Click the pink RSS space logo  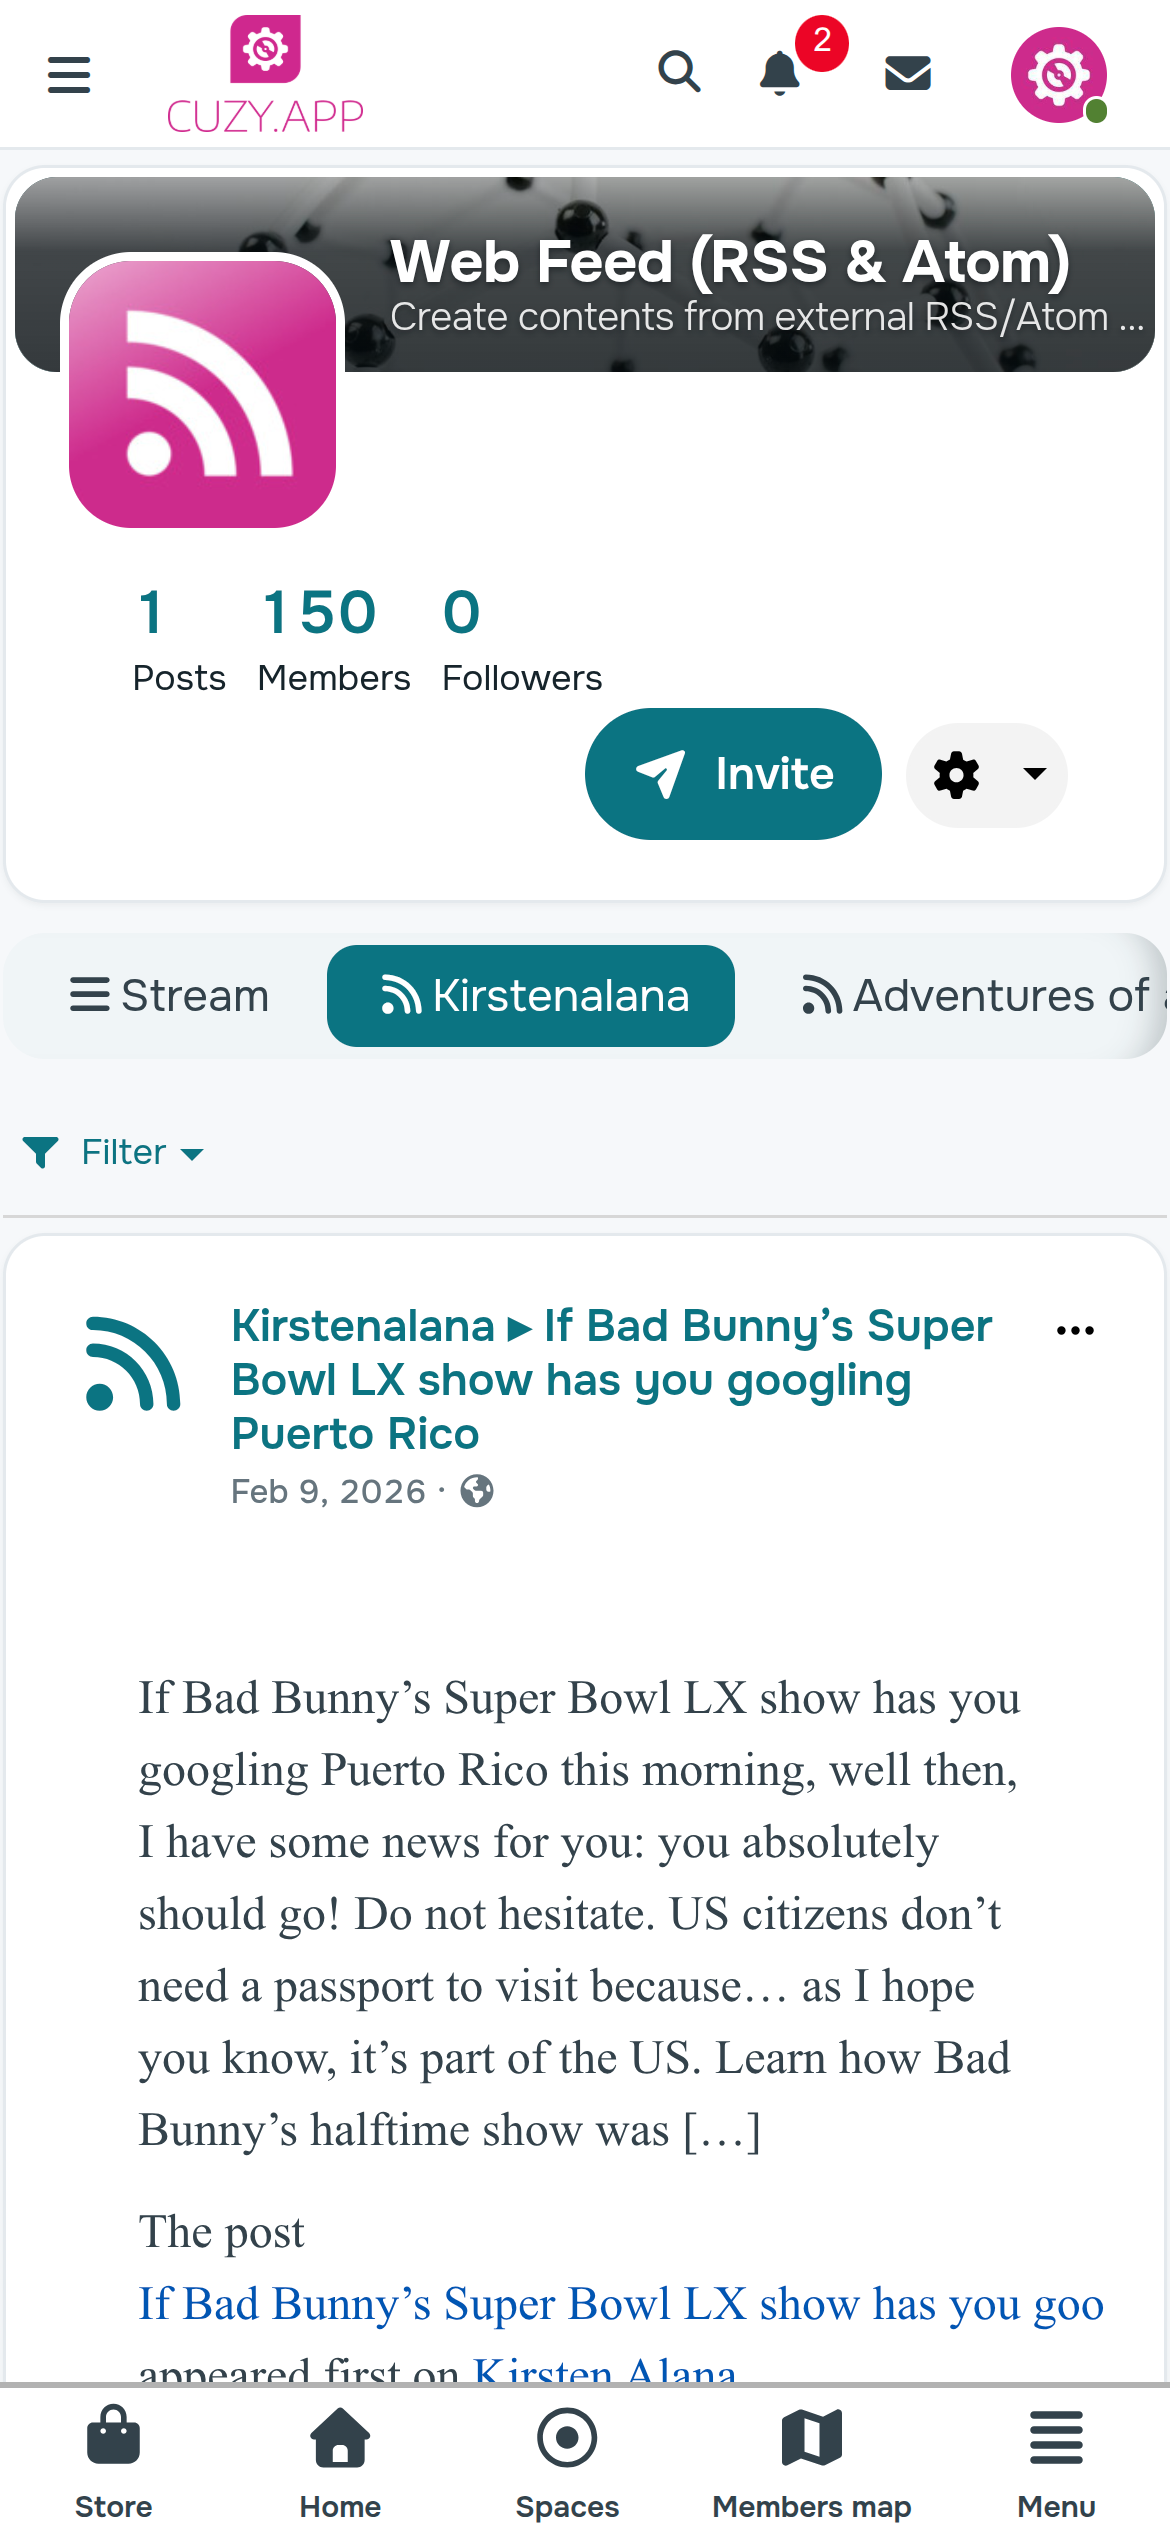pyautogui.click(x=202, y=394)
